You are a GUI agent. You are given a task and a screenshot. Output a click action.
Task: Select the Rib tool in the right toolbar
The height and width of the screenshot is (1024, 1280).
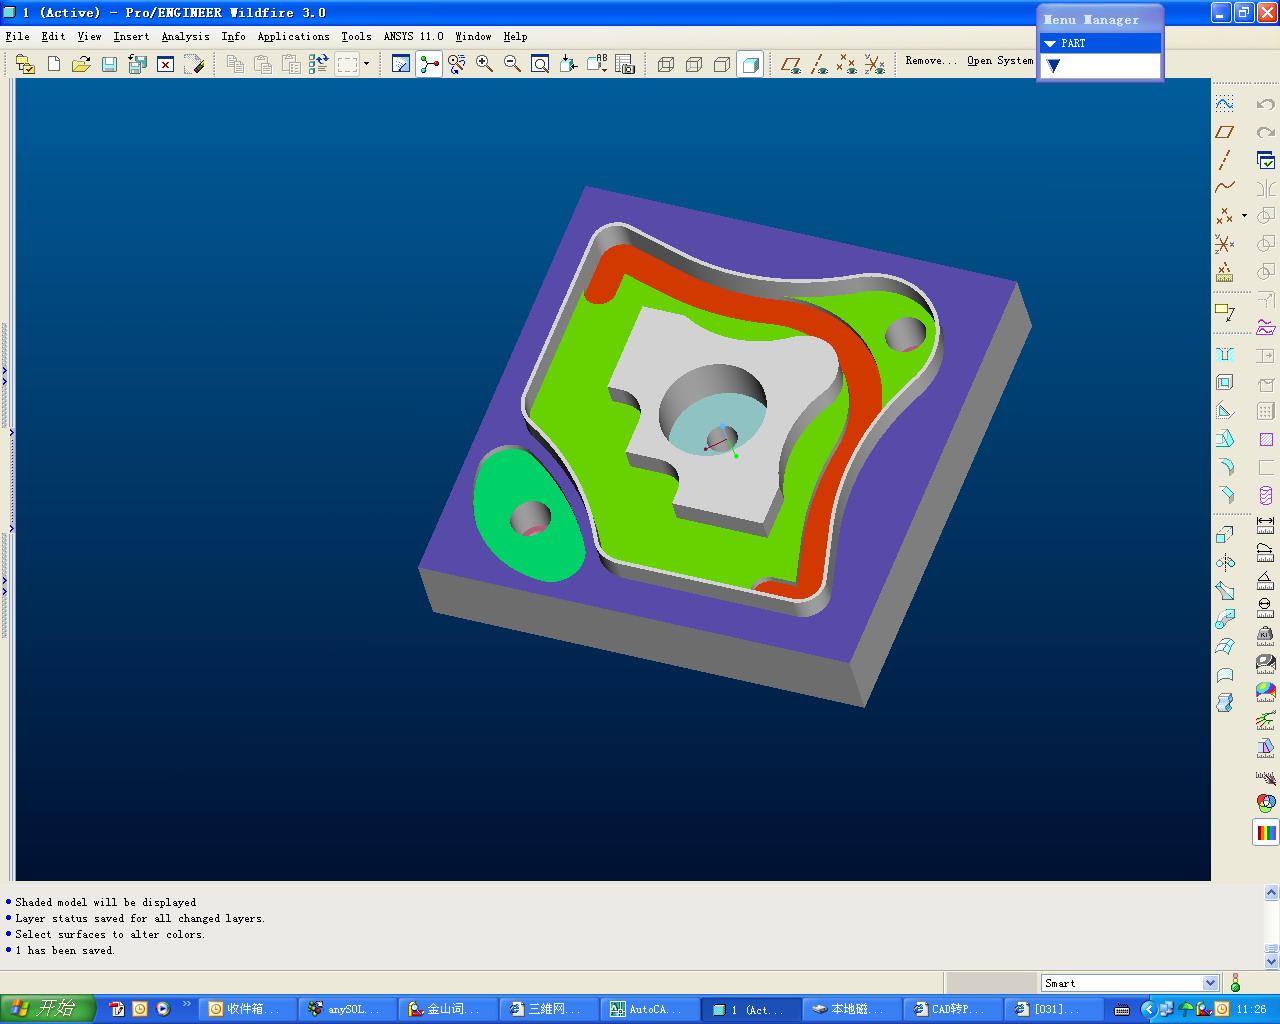(1225, 411)
